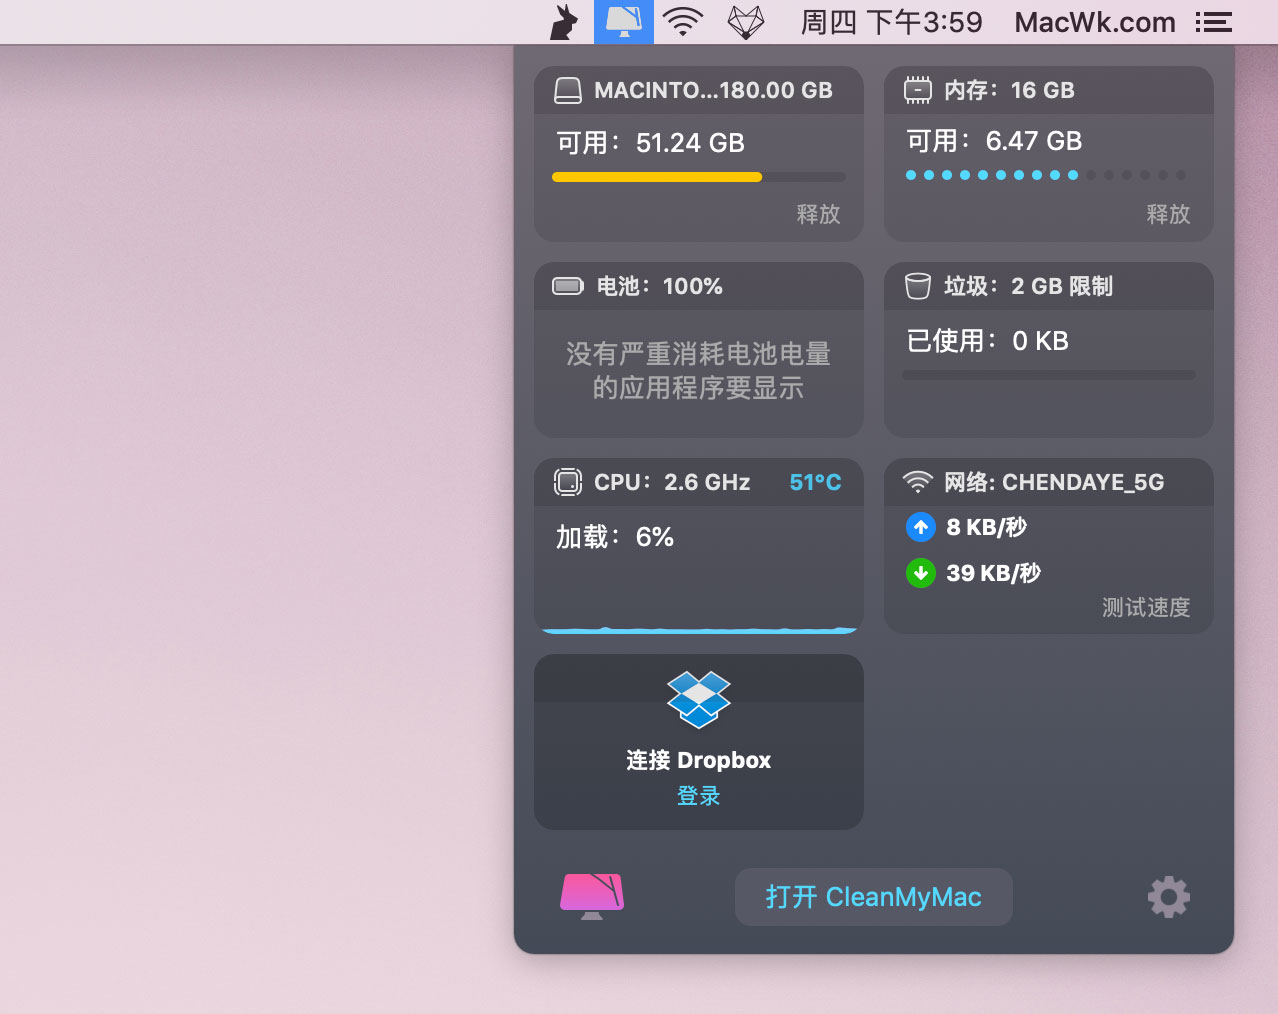Image resolution: width=1278 pixels, height=1014 pixels.
Task: Click the 打开 CleanMyMac button
Action: tap(872, 897)
